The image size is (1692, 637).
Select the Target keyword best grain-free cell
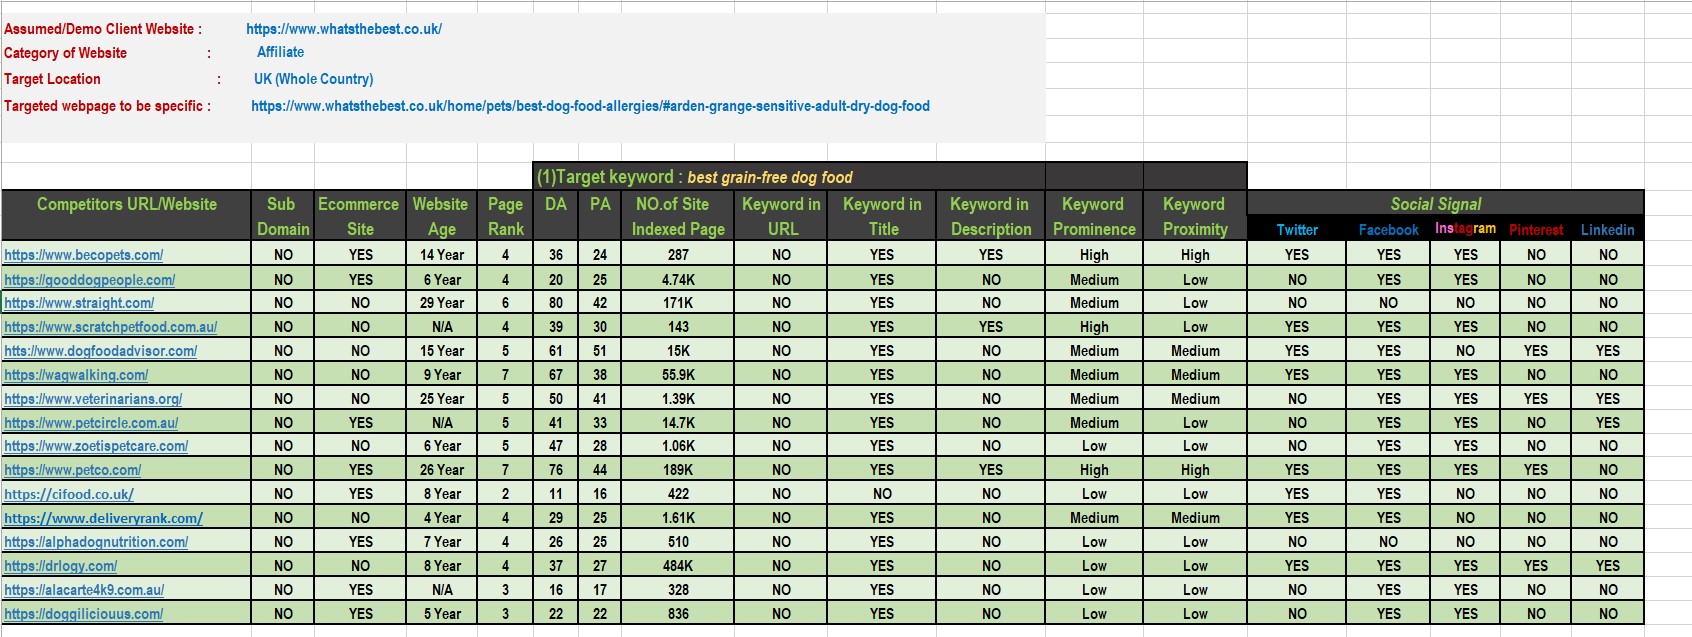click(x=789, y=177)
